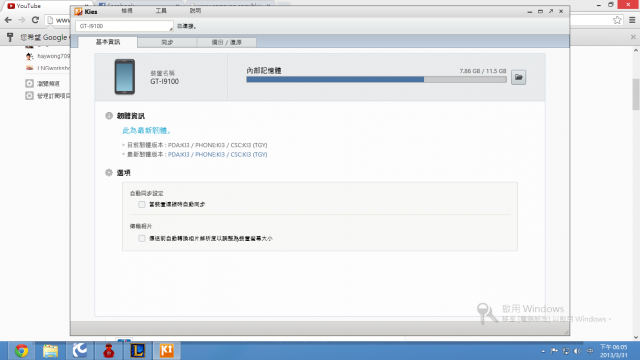Click the 7.86 GB / 11.5 GB storage text
The width and height of the screenshot is (640, 360).
click(483, 71)
